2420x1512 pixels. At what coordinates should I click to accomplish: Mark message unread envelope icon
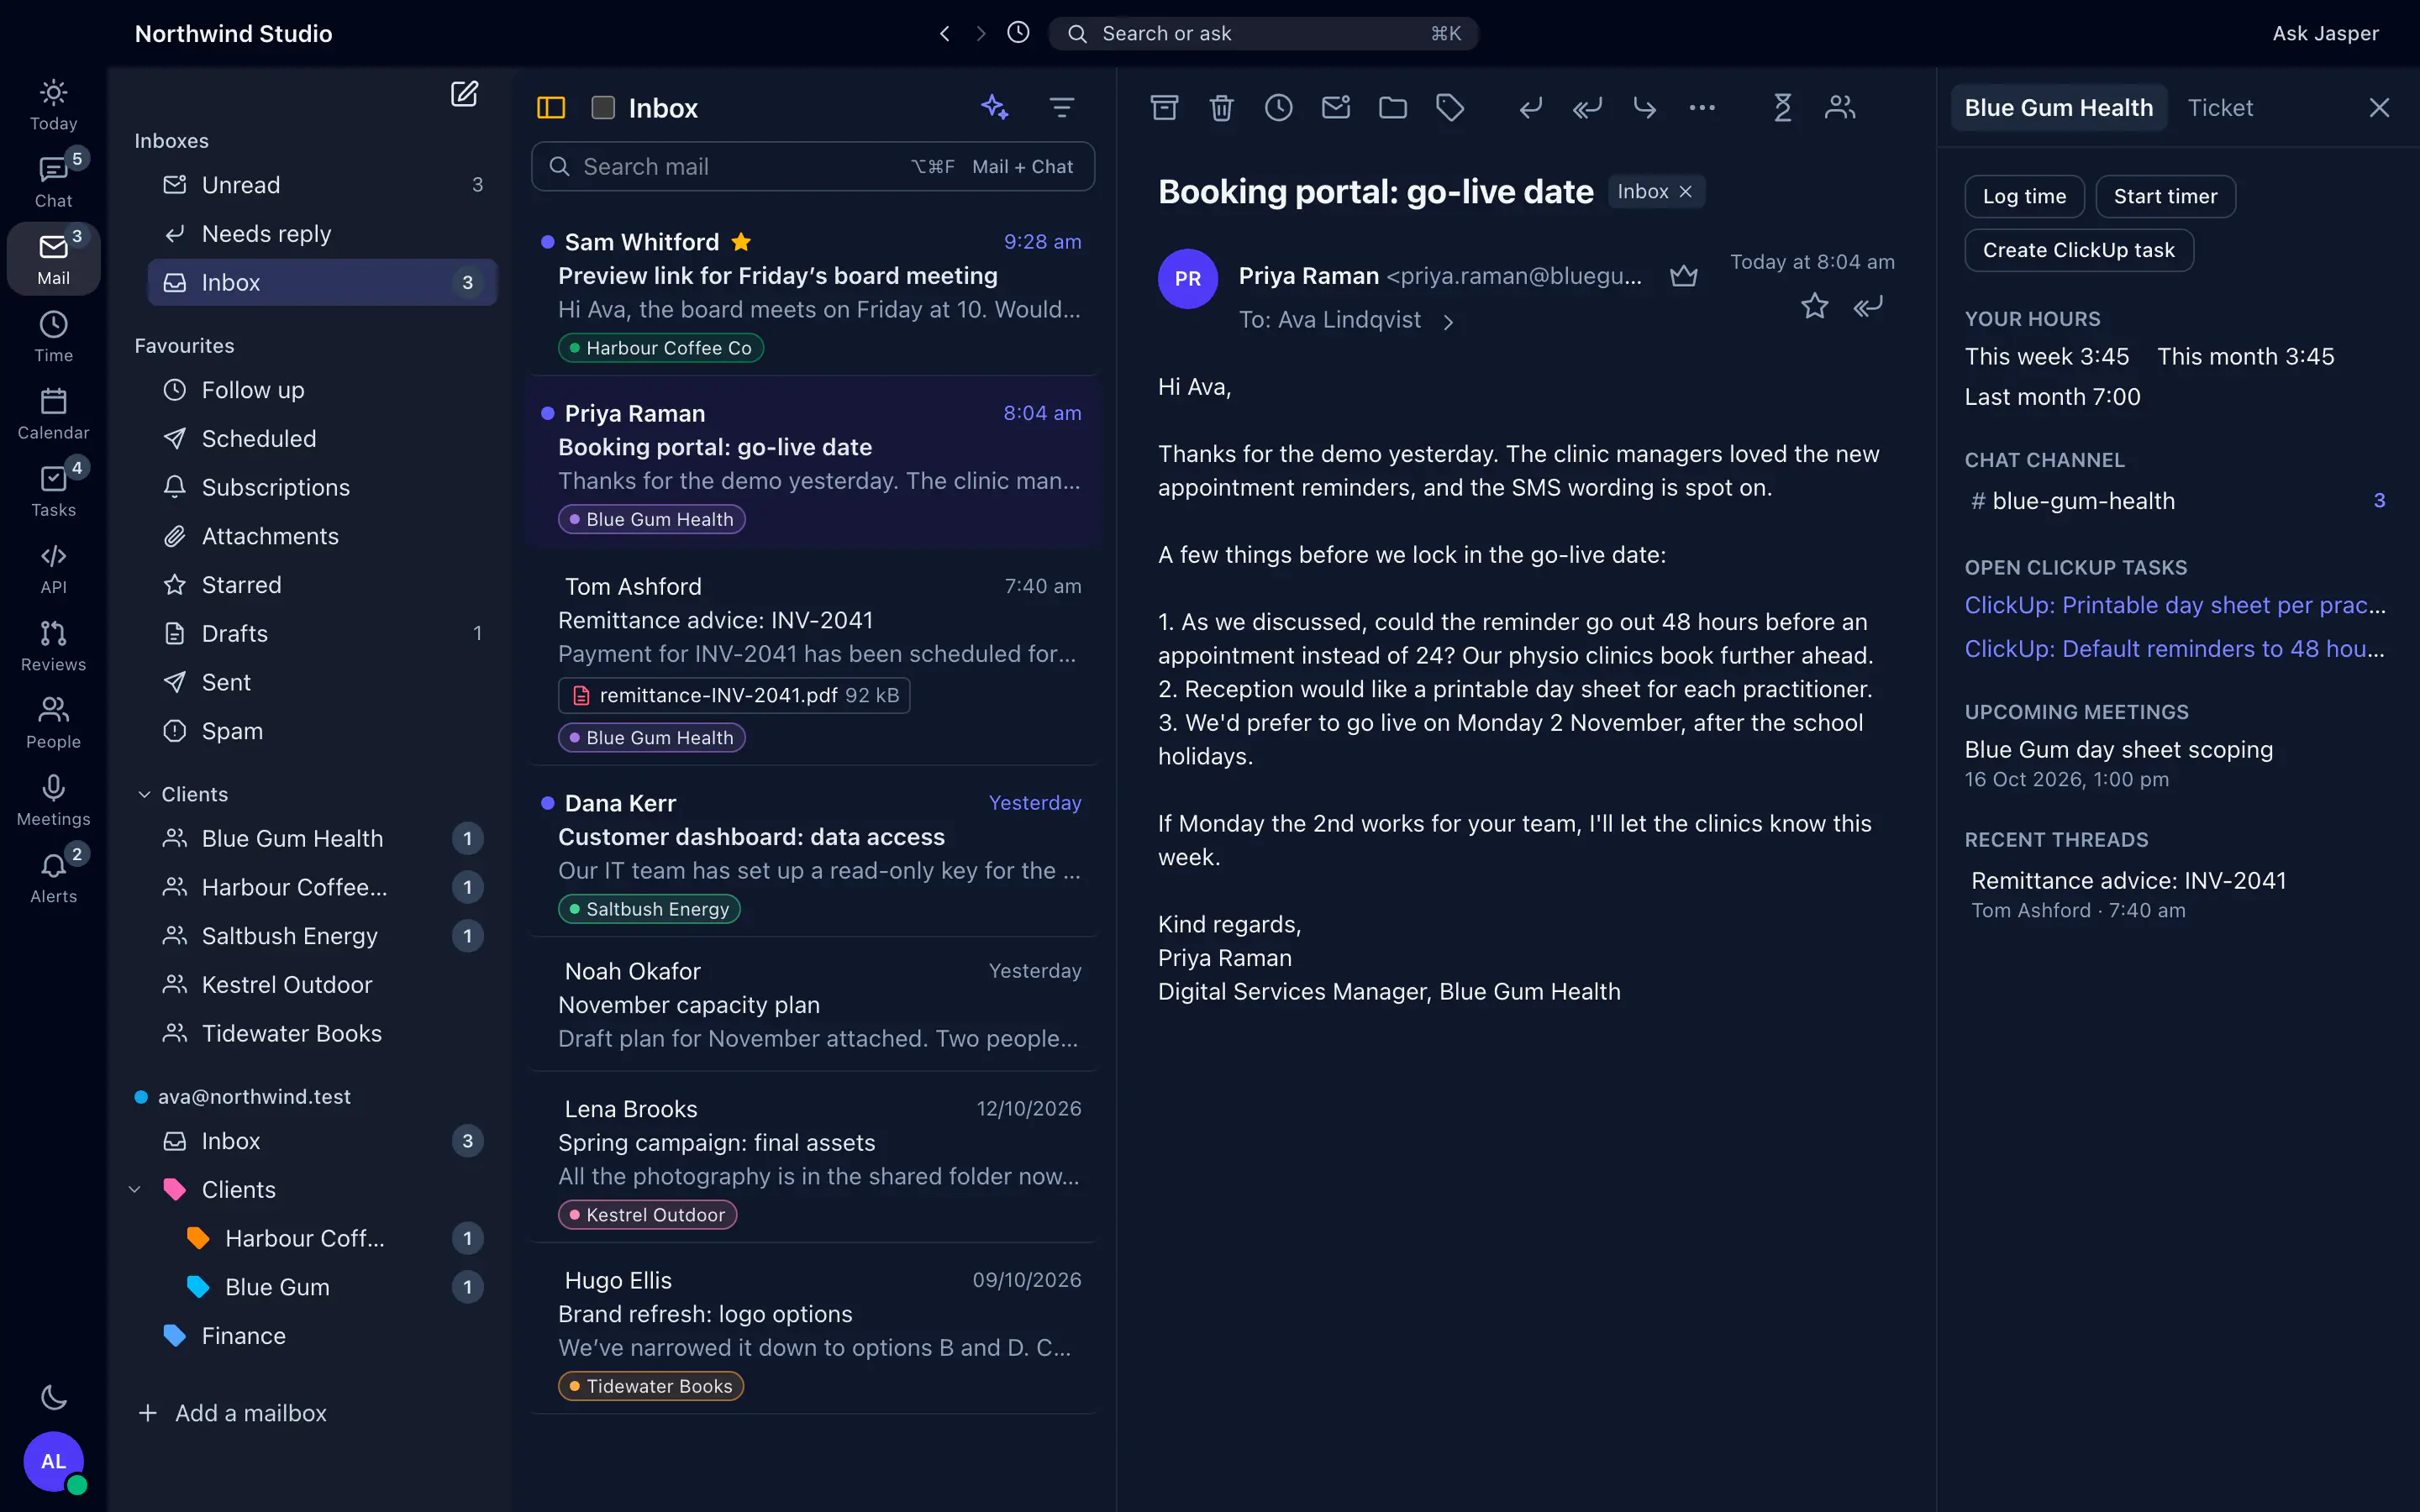click(1336, 107)
